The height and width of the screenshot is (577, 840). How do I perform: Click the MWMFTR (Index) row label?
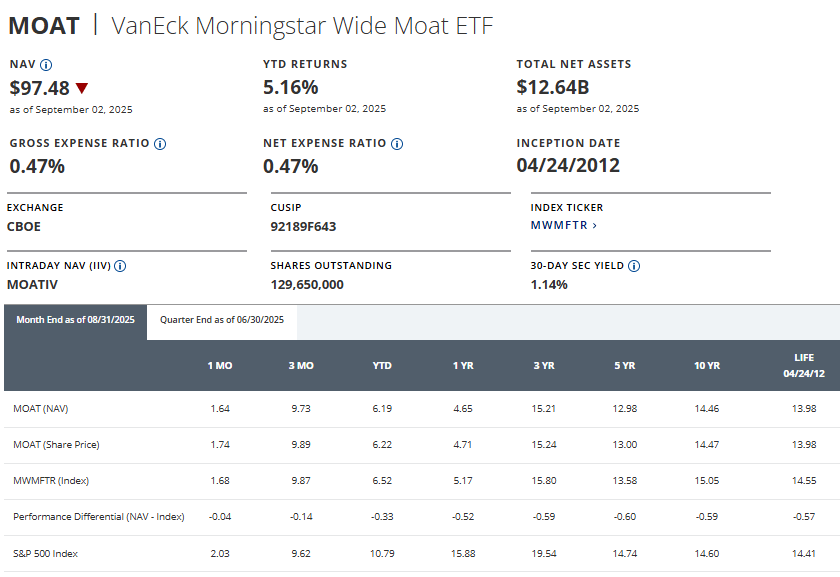[x=51, y=481]
